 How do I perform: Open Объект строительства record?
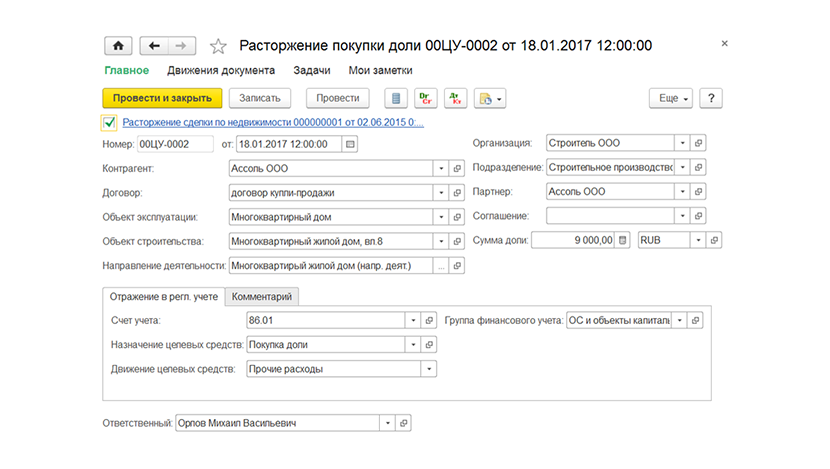[x=457, y=241]
